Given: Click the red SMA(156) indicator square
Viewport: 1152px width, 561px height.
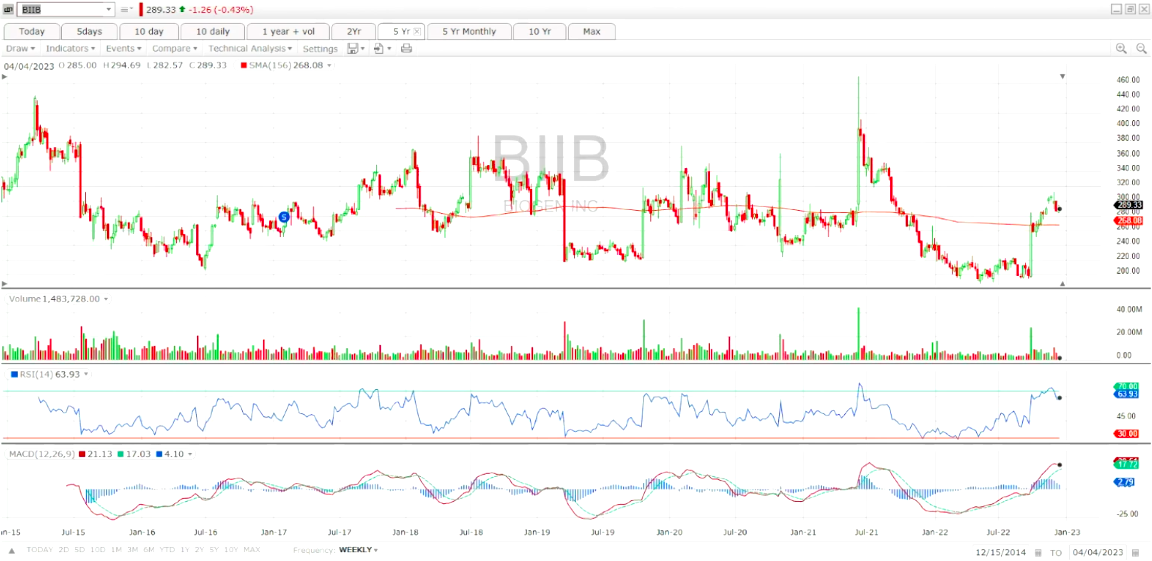Looking at the screenshot, I should click(x=243, y=65).
